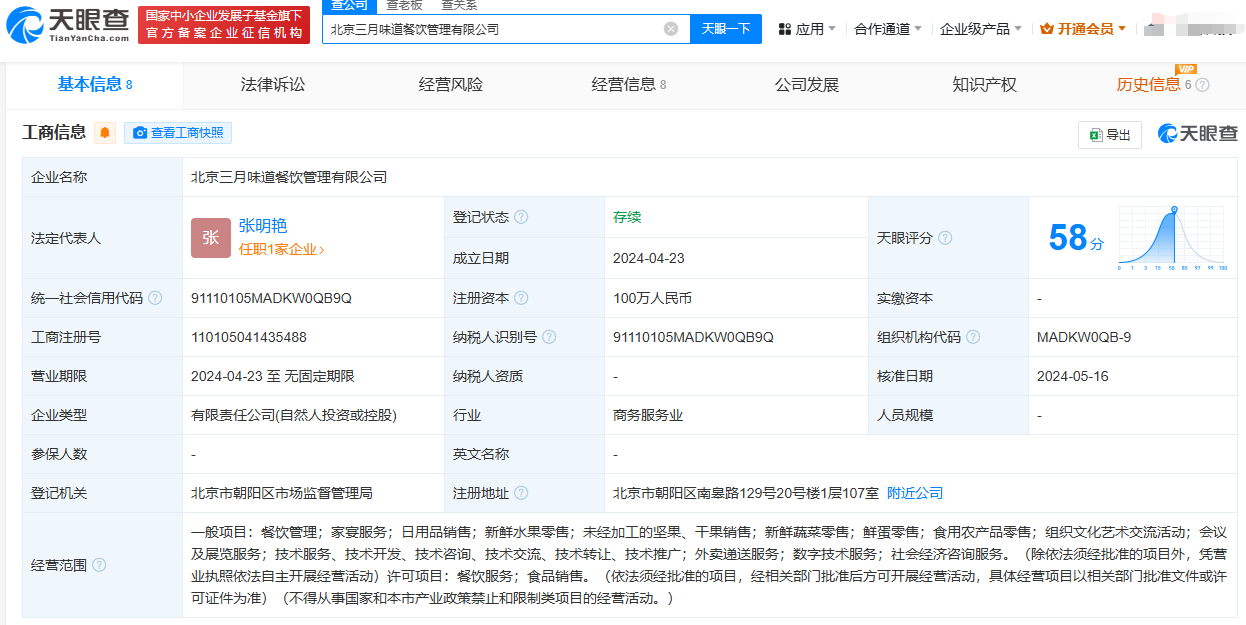This screenshot has height=625, width=1246.
Task: Click the 工商信息 section heading
Action: 55,133
